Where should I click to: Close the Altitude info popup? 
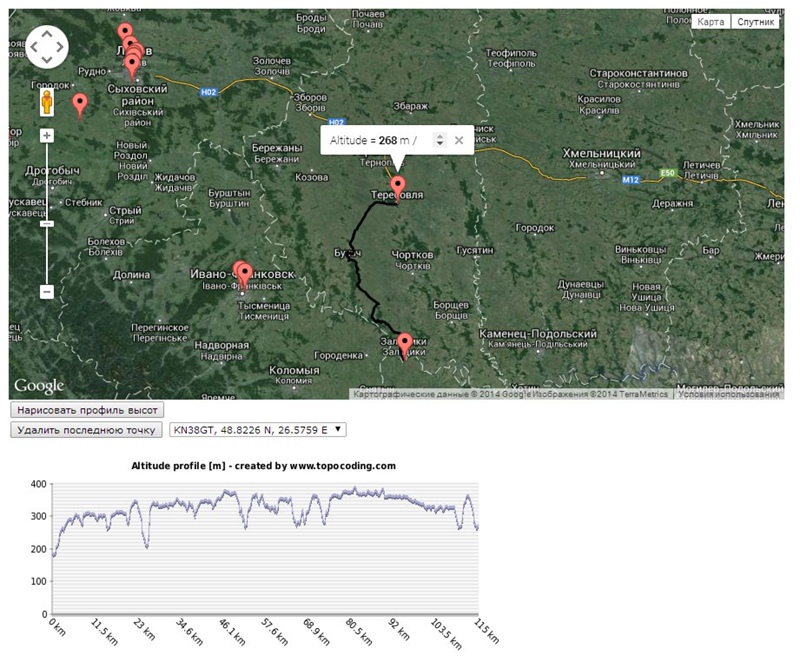click(459, 141)
